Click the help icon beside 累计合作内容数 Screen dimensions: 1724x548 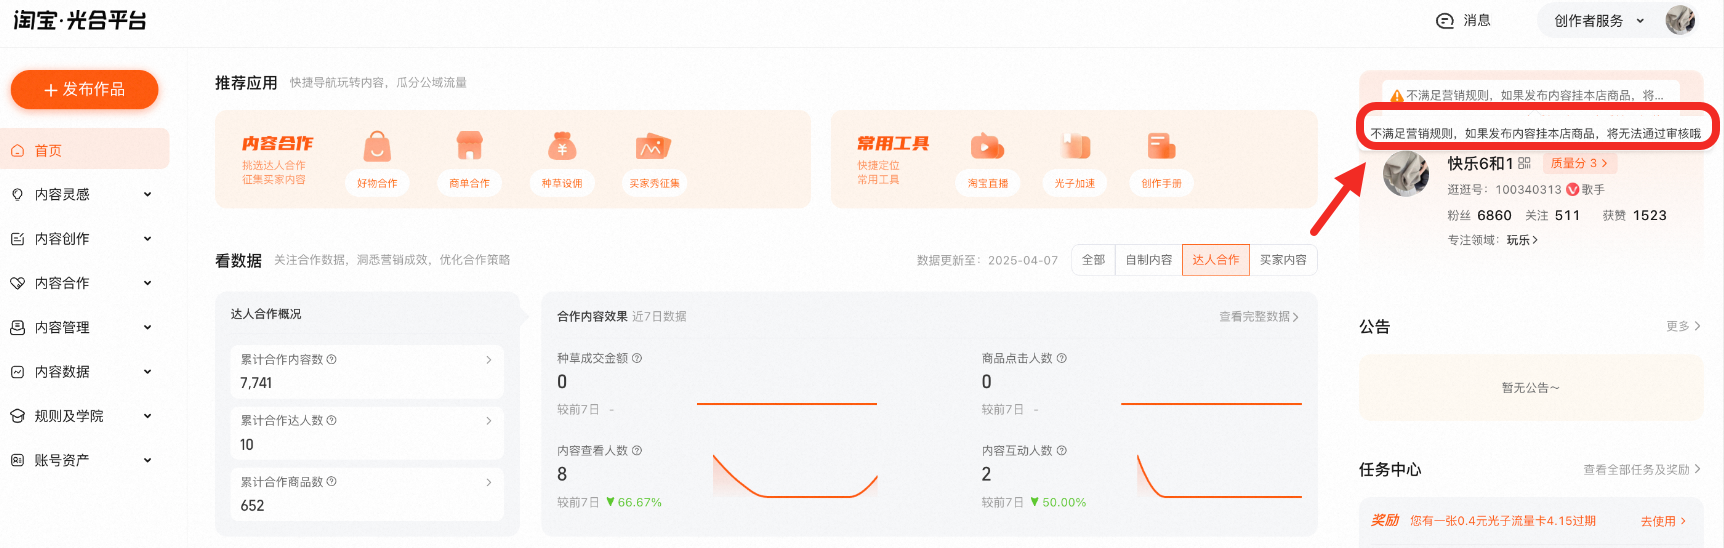point(332,359)
